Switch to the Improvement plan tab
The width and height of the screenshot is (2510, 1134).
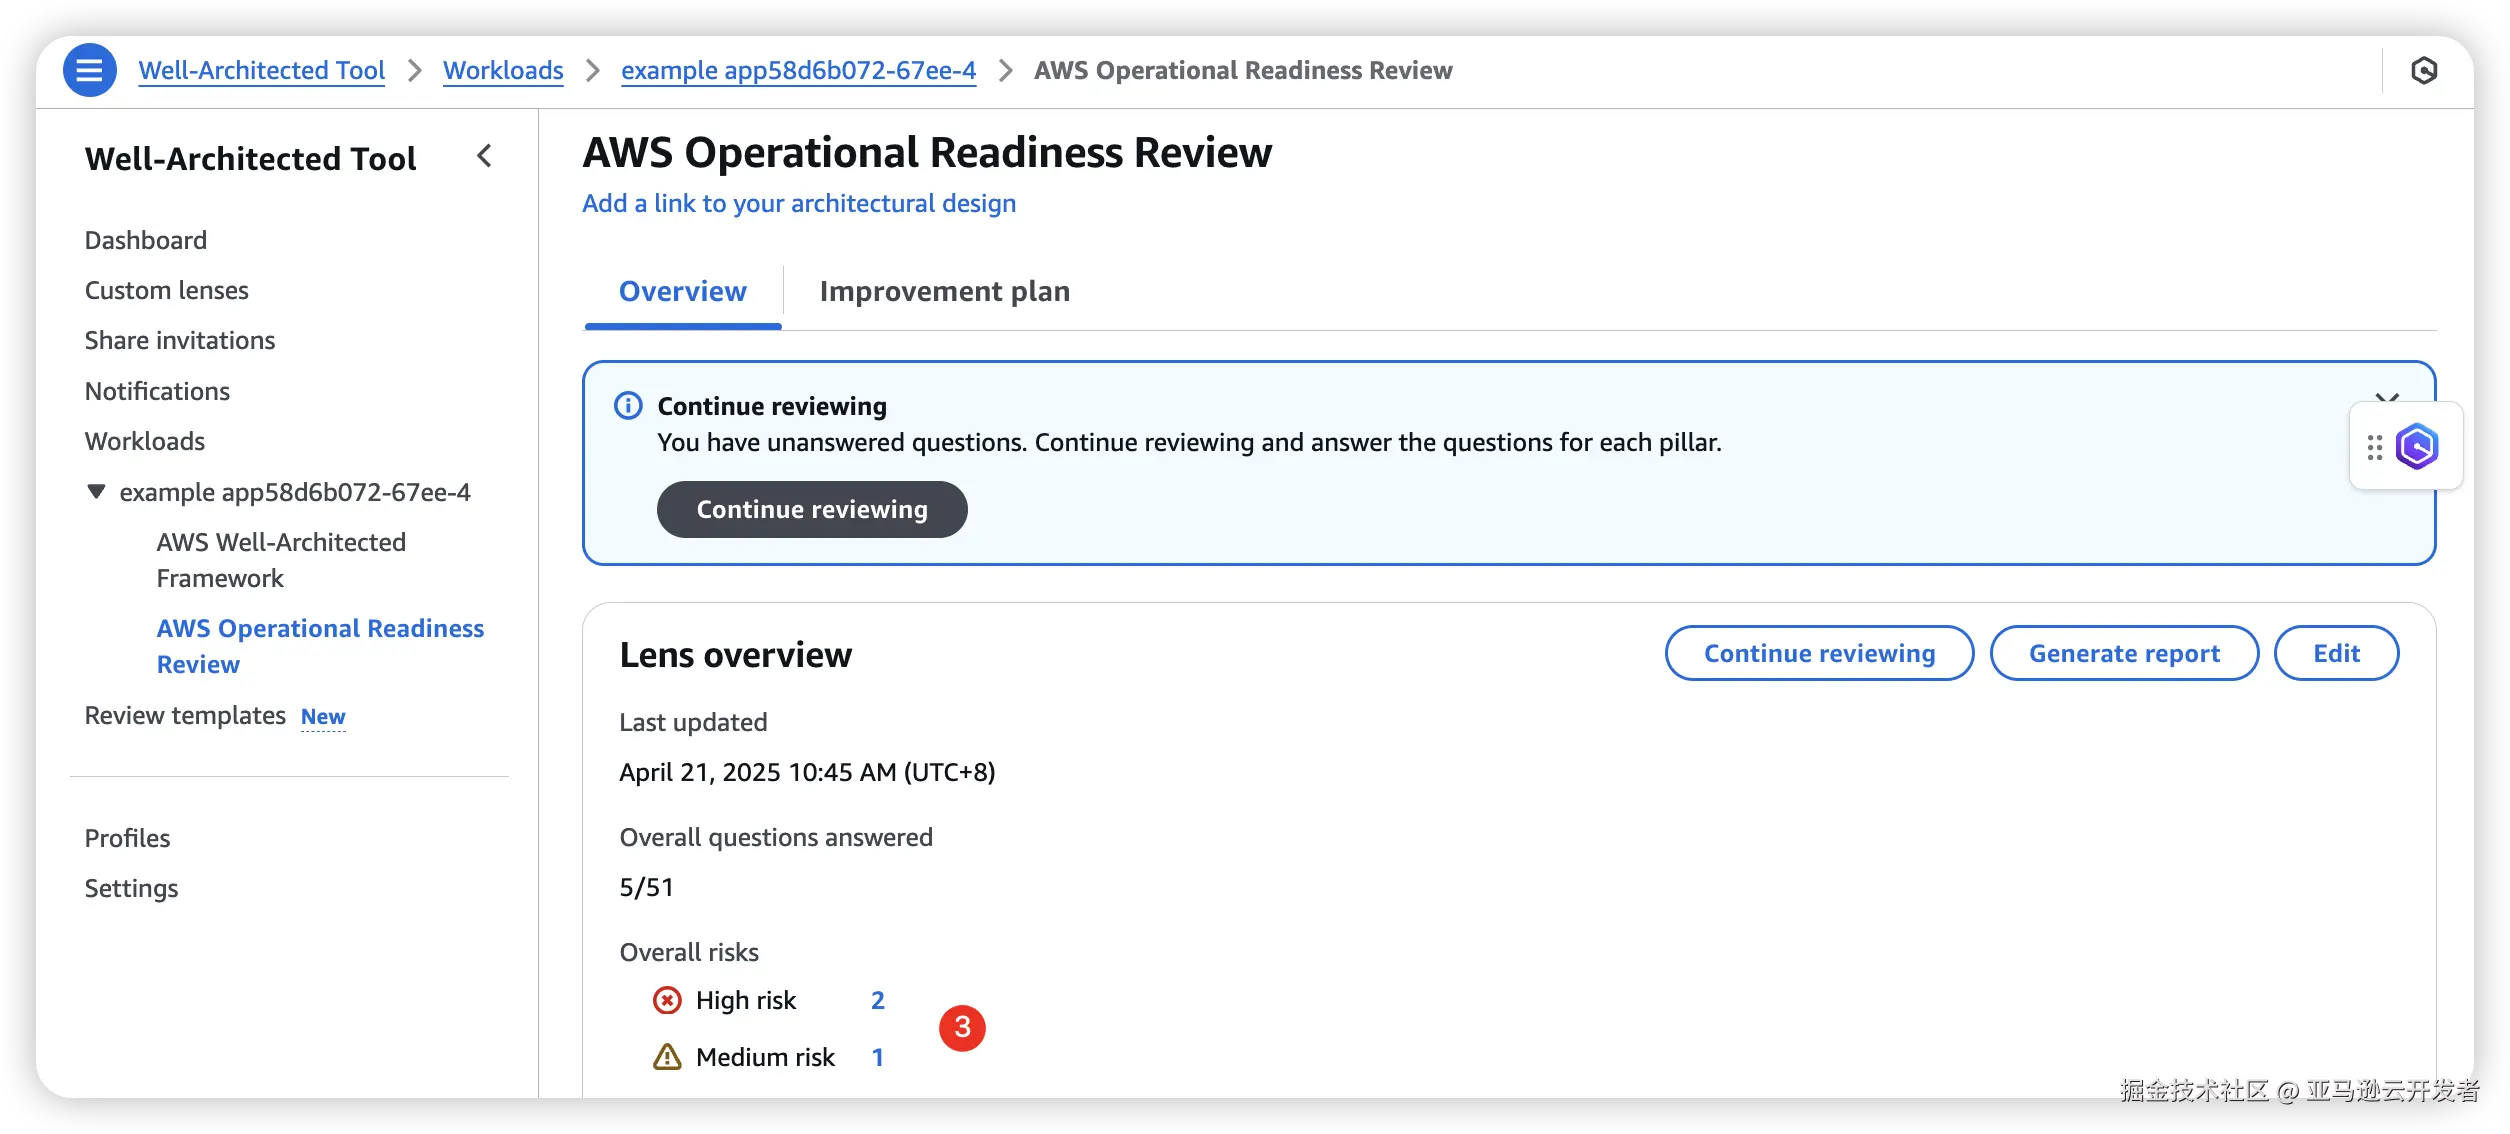pyautogui.click(x=944, y=291)
